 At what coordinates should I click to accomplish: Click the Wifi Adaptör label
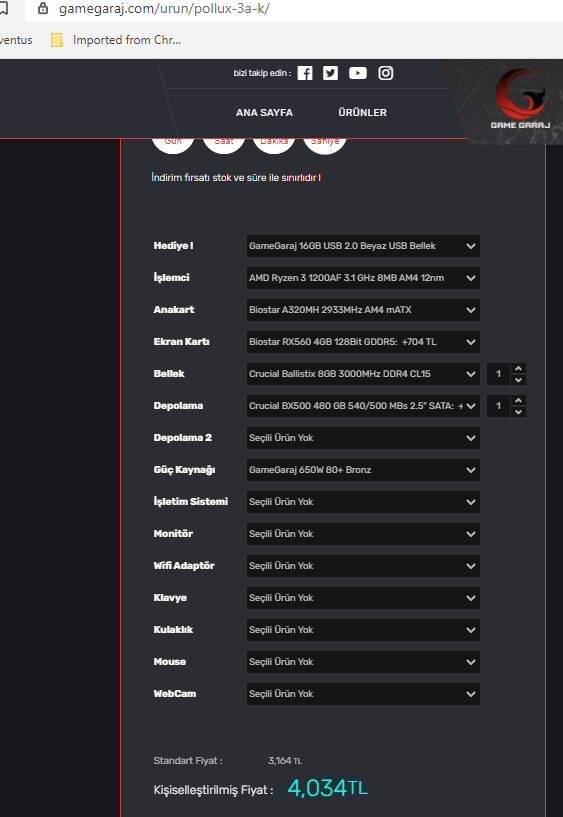(x=184, y=566)
